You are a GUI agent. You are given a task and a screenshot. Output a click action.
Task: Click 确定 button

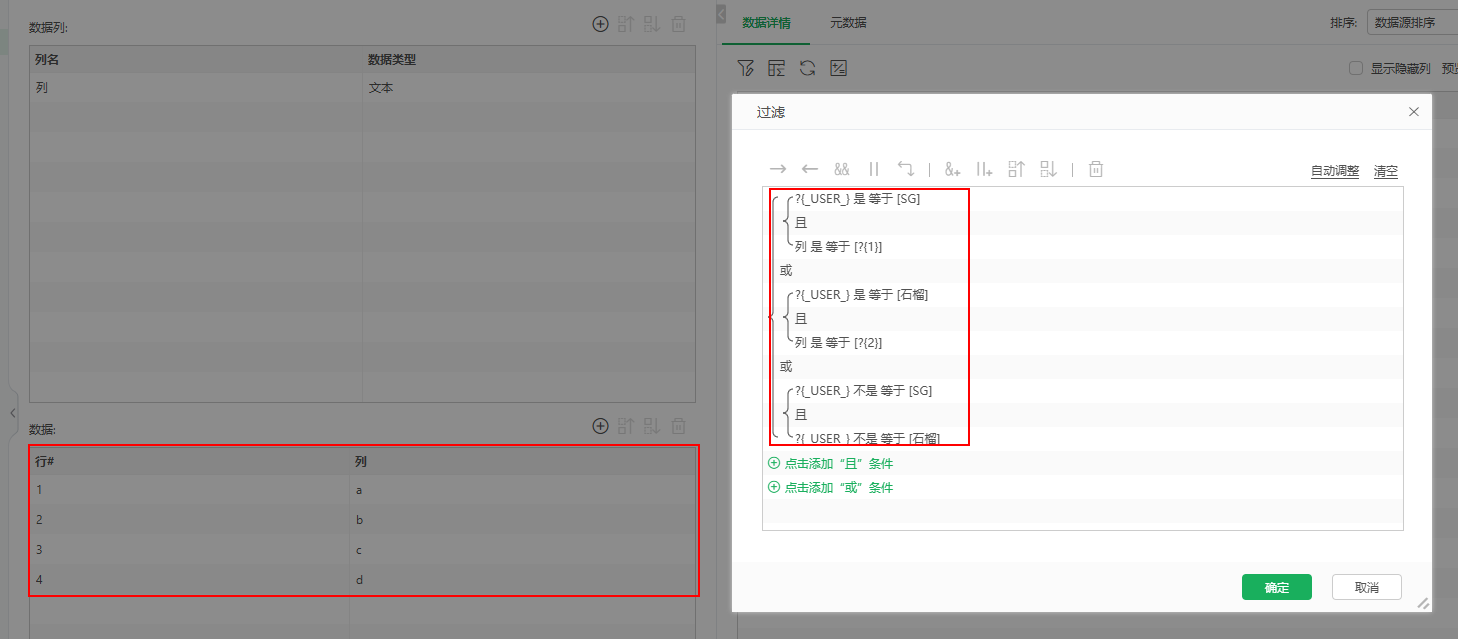pos(1277,587)
